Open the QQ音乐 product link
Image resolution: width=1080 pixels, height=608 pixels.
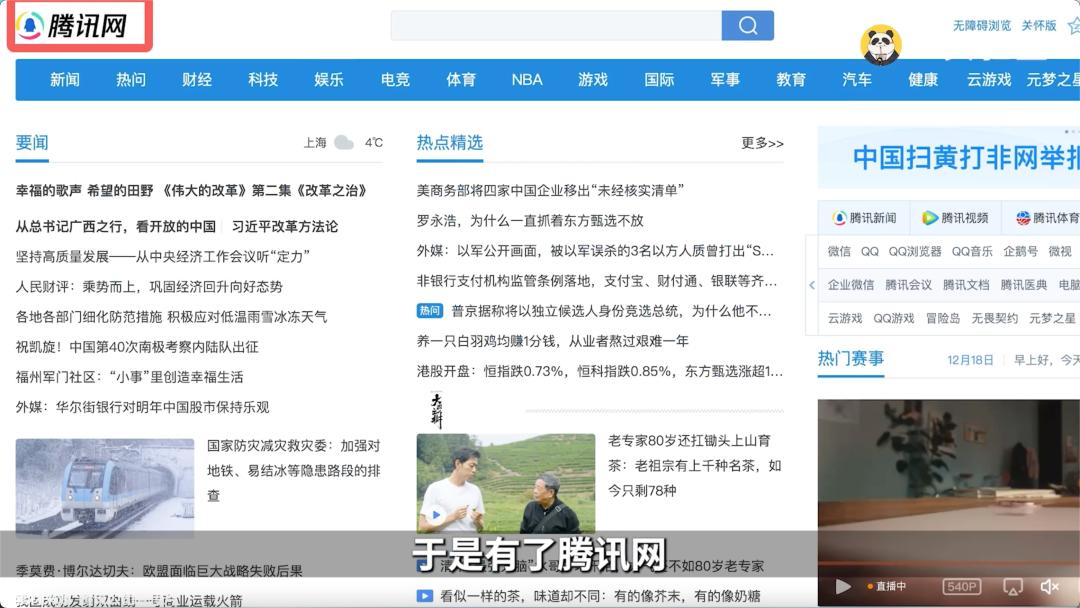click(972, 251)
